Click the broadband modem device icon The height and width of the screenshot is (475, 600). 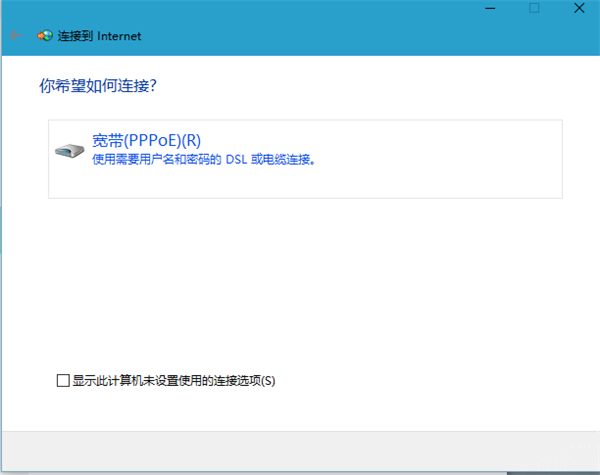70,150
